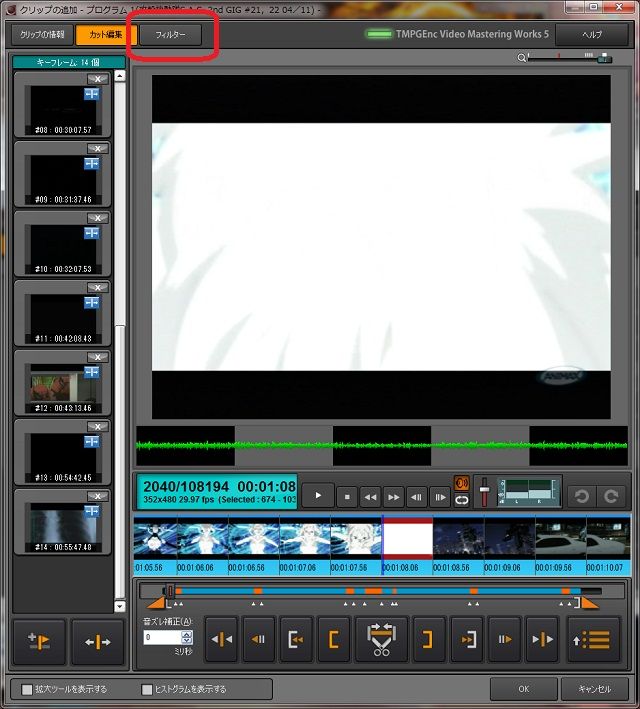Click the キーフレーム: 14 個 header
Screen dimensions: 640x709
click(68, 62)
